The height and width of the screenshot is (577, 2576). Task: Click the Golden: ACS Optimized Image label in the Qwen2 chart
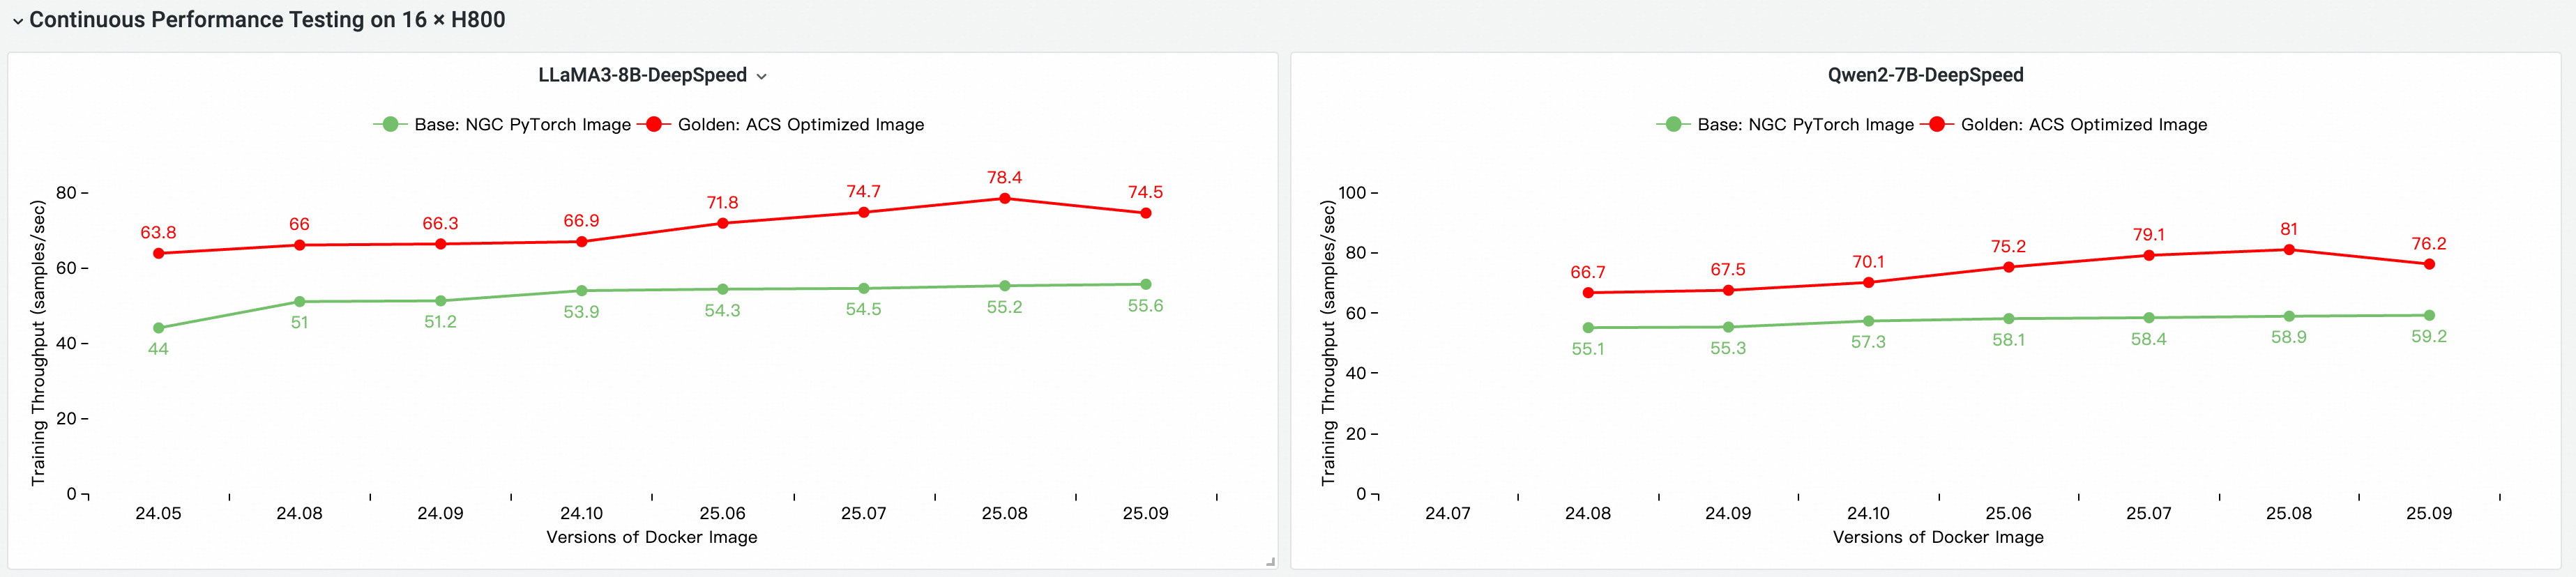click(x=2083, y=125)
